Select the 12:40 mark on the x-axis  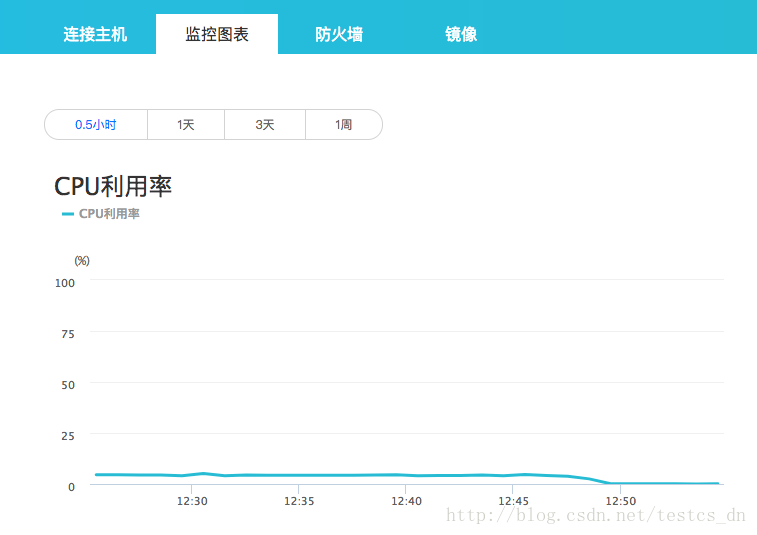click(x=406, y=501)
